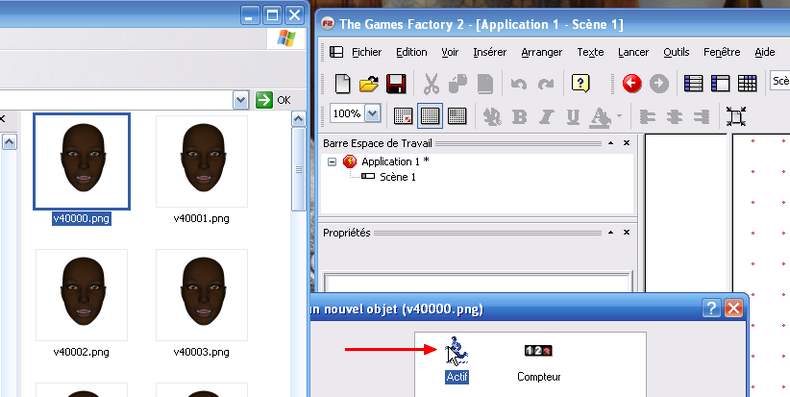
Task: Open the storyboard editor icon
Action: (x=693, y=83)
